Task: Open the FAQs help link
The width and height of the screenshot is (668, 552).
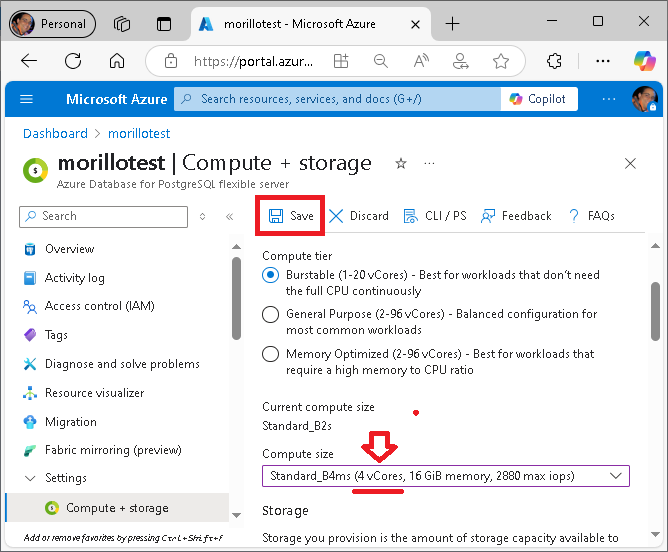Action: pyautogui.click(x=592, y=216)
